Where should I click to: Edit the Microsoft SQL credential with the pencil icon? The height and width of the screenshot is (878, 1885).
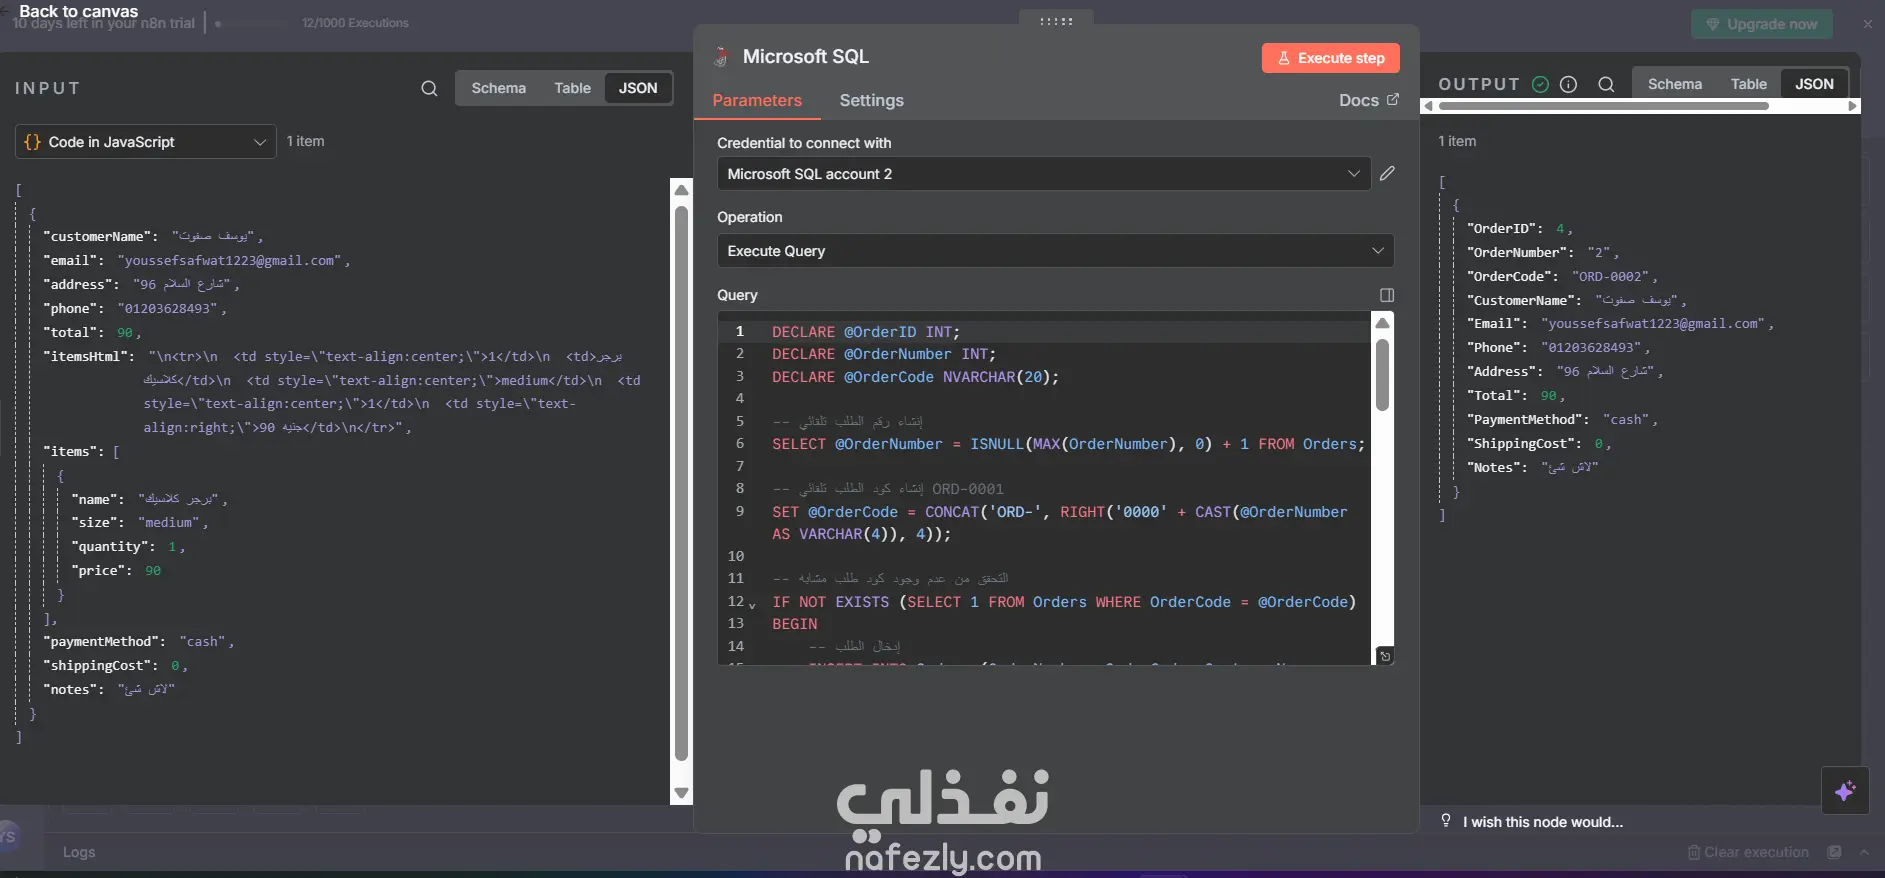[x=1387, y=173]
